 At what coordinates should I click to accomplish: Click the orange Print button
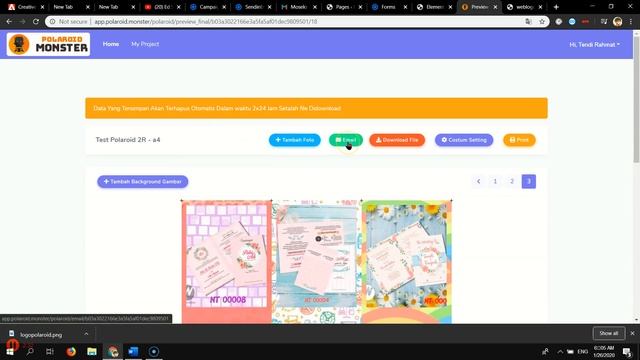(519, 140)
